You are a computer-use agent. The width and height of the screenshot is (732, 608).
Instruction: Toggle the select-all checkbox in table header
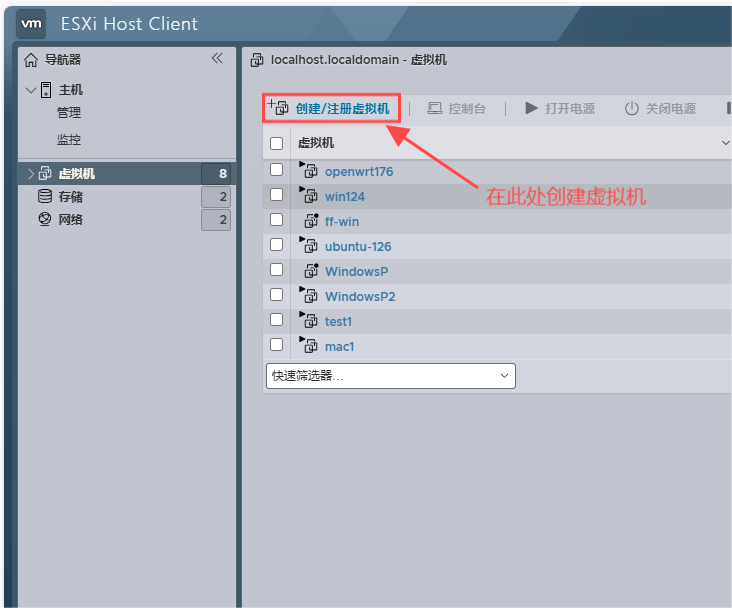(276, 143)
